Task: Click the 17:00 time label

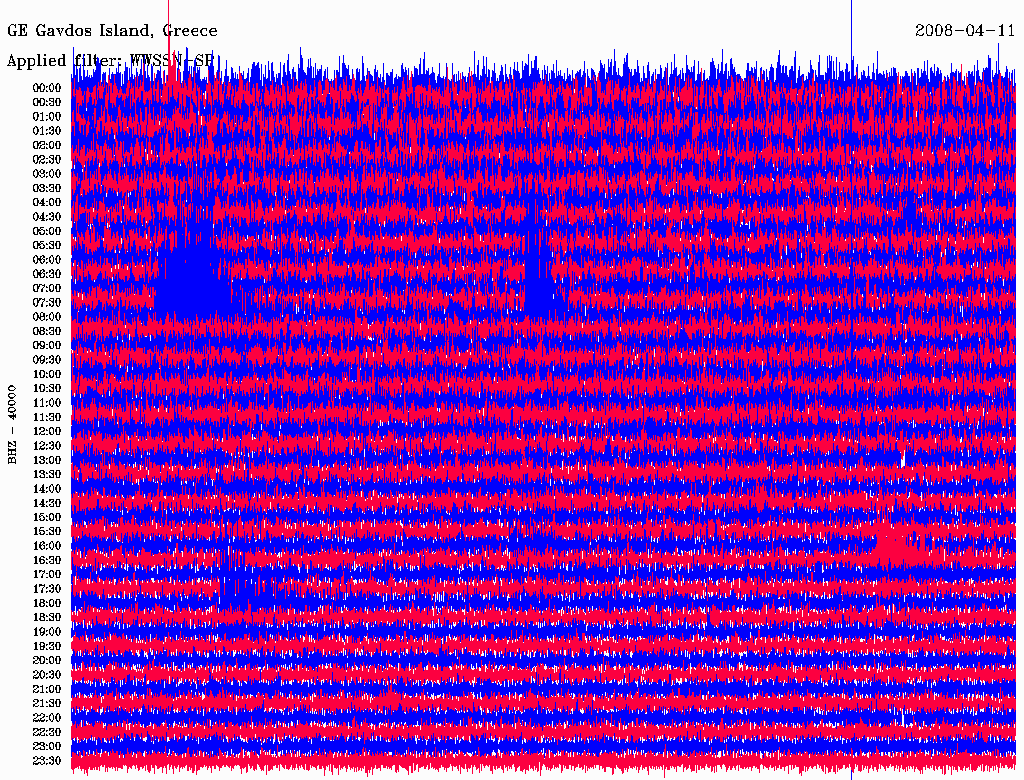Action: click(x=47, y=575)
